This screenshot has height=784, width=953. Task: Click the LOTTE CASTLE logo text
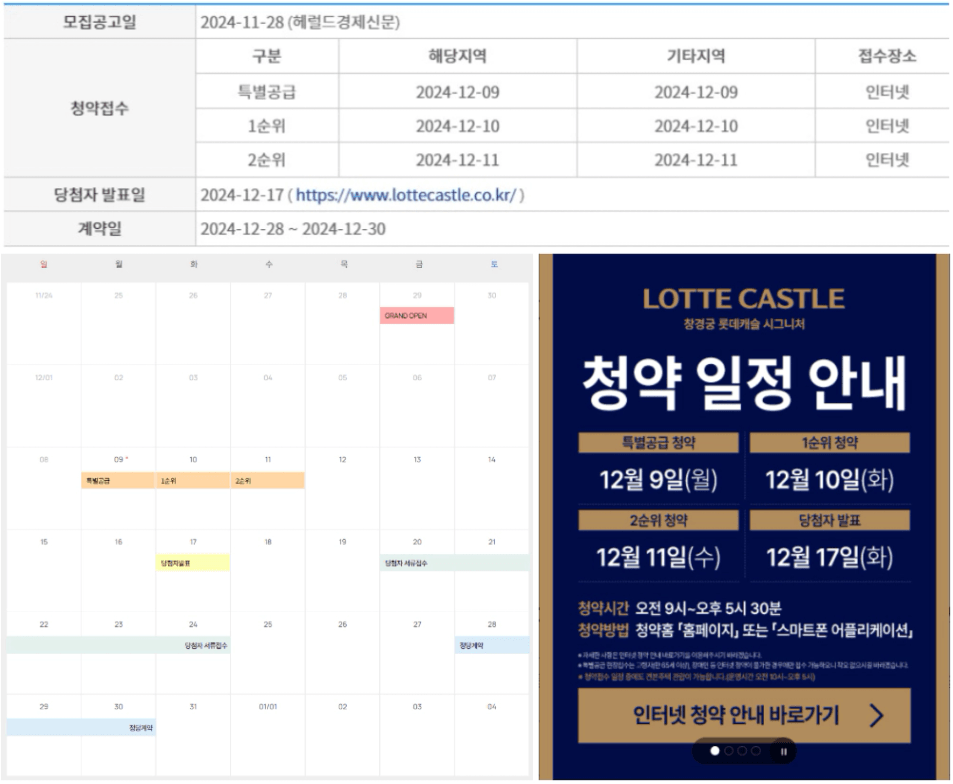point(744,299)
